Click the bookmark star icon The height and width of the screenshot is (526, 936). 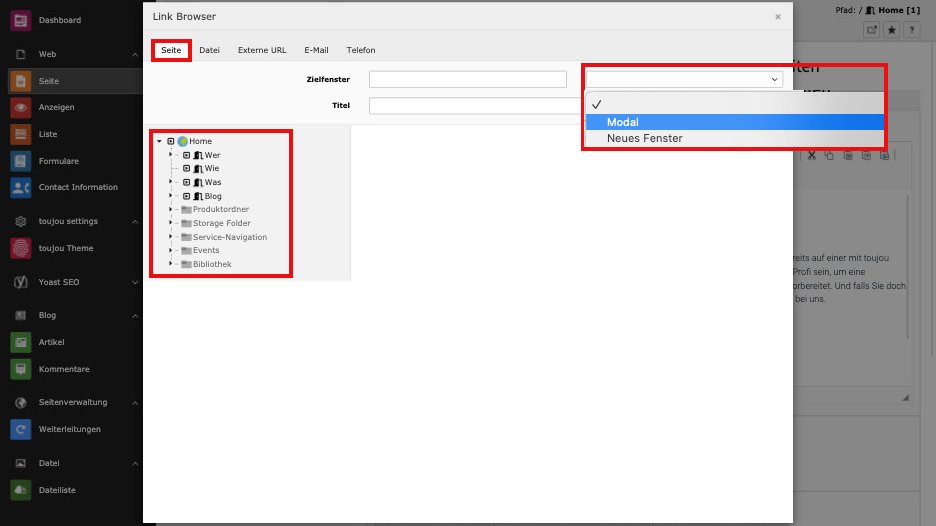[x=892, y=30]
